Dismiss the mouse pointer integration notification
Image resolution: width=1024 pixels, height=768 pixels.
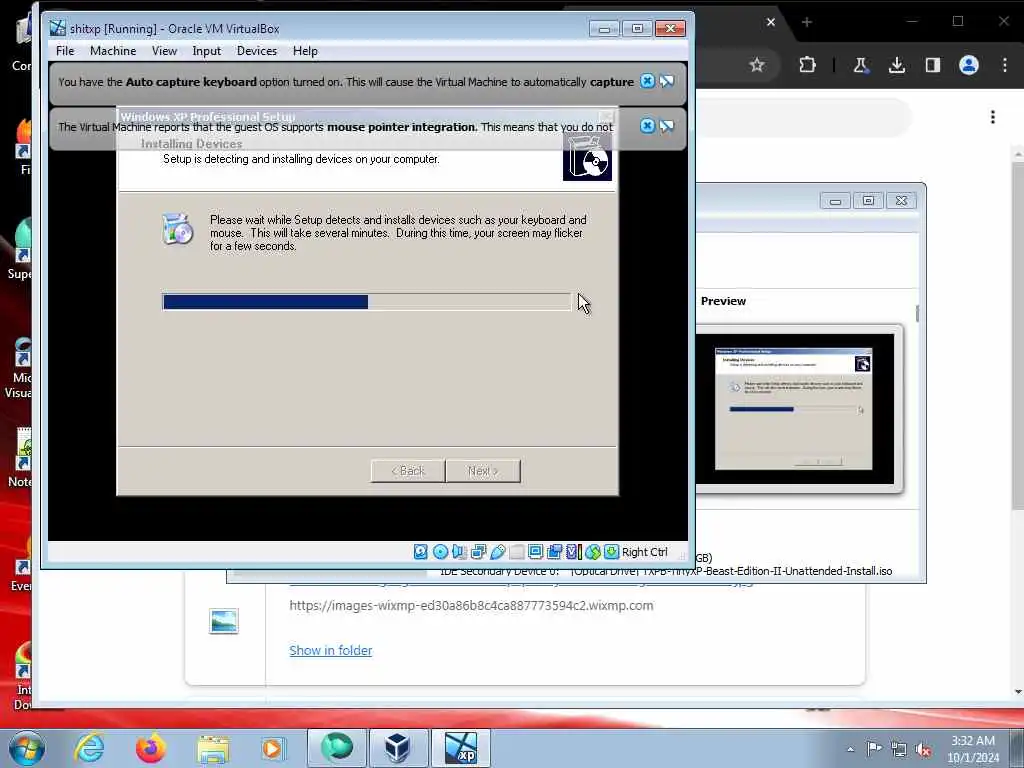click(647, 126)
